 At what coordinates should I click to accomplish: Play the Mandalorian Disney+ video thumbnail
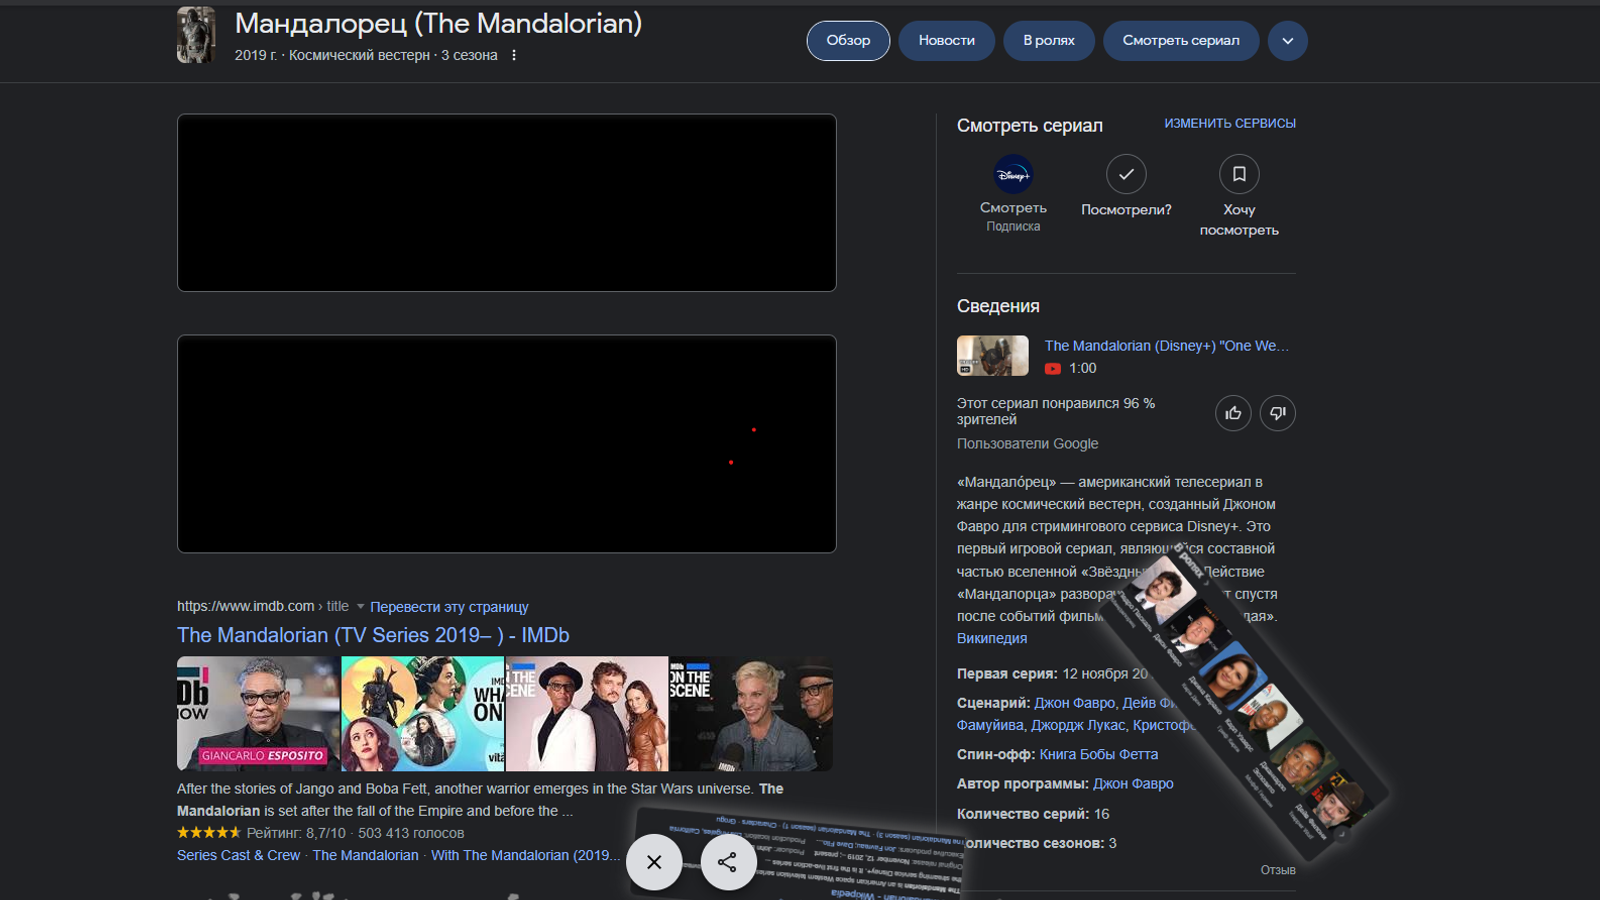992,356
